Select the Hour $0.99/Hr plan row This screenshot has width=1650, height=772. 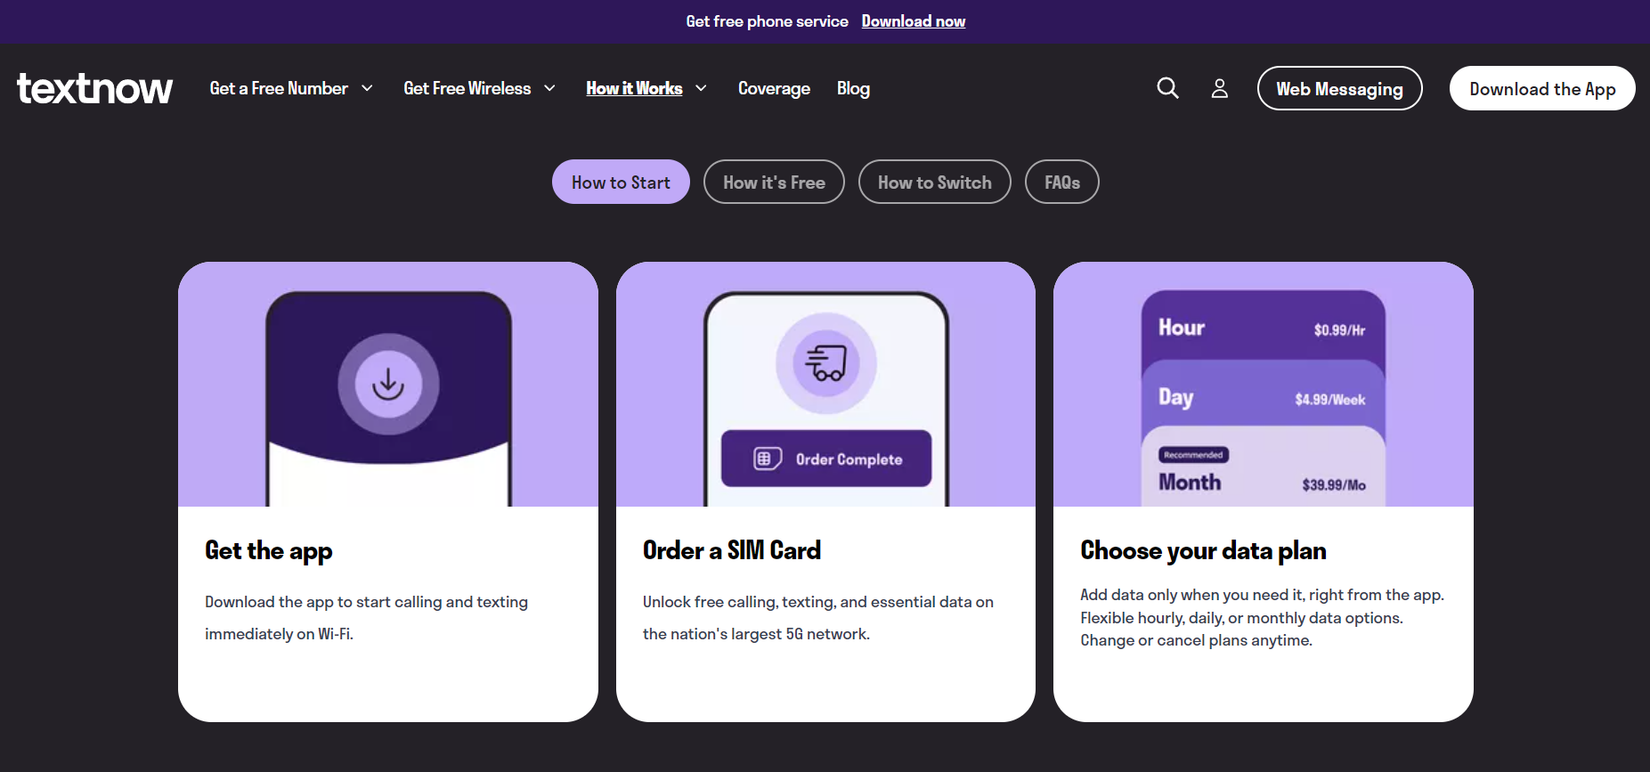point(1263,328)
